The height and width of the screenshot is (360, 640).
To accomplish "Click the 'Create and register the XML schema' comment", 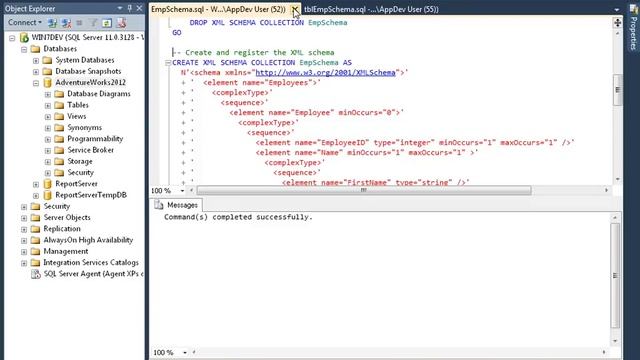I will [x=260, y=53].
